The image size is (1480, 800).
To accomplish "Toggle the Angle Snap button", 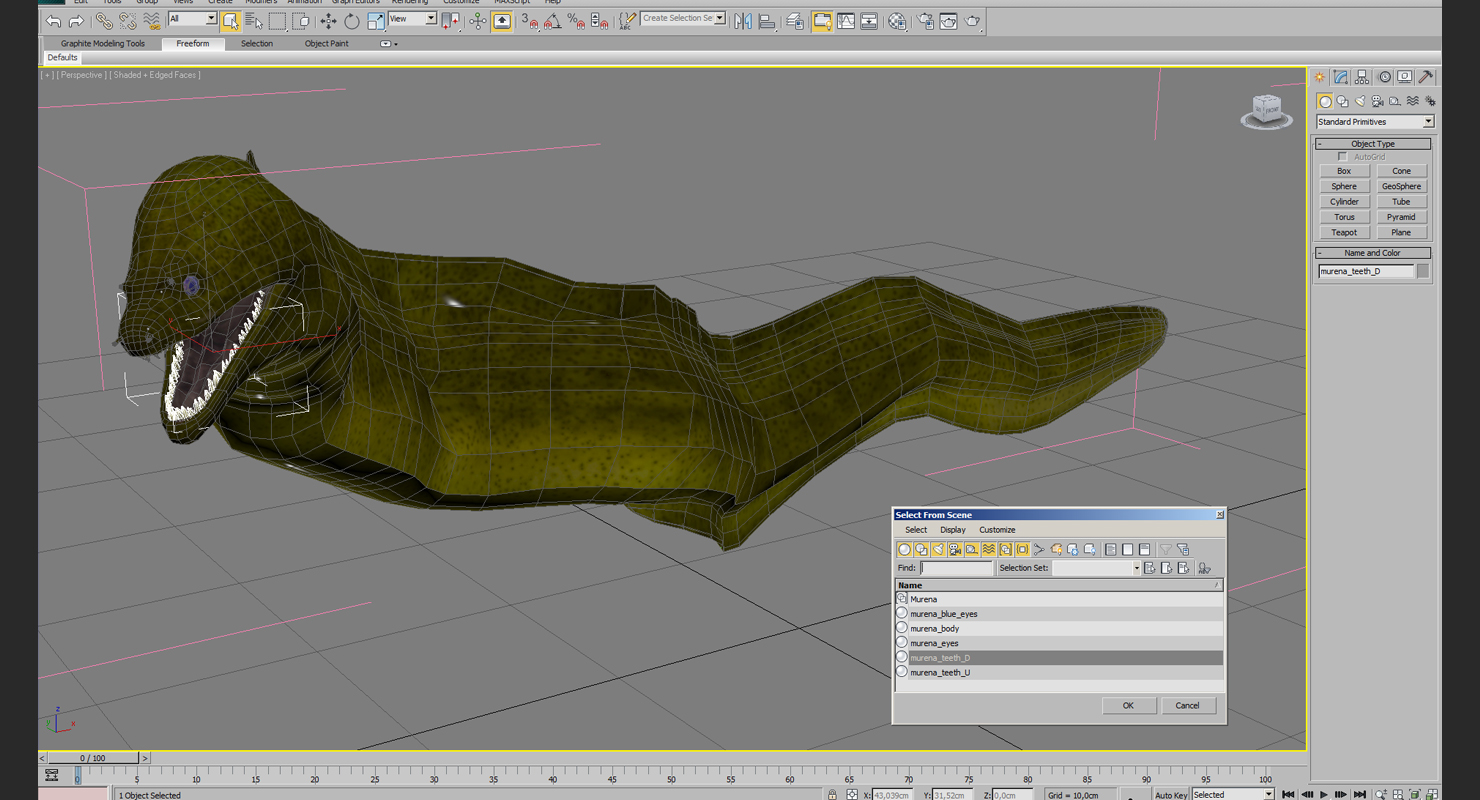I will click(553, 21).
